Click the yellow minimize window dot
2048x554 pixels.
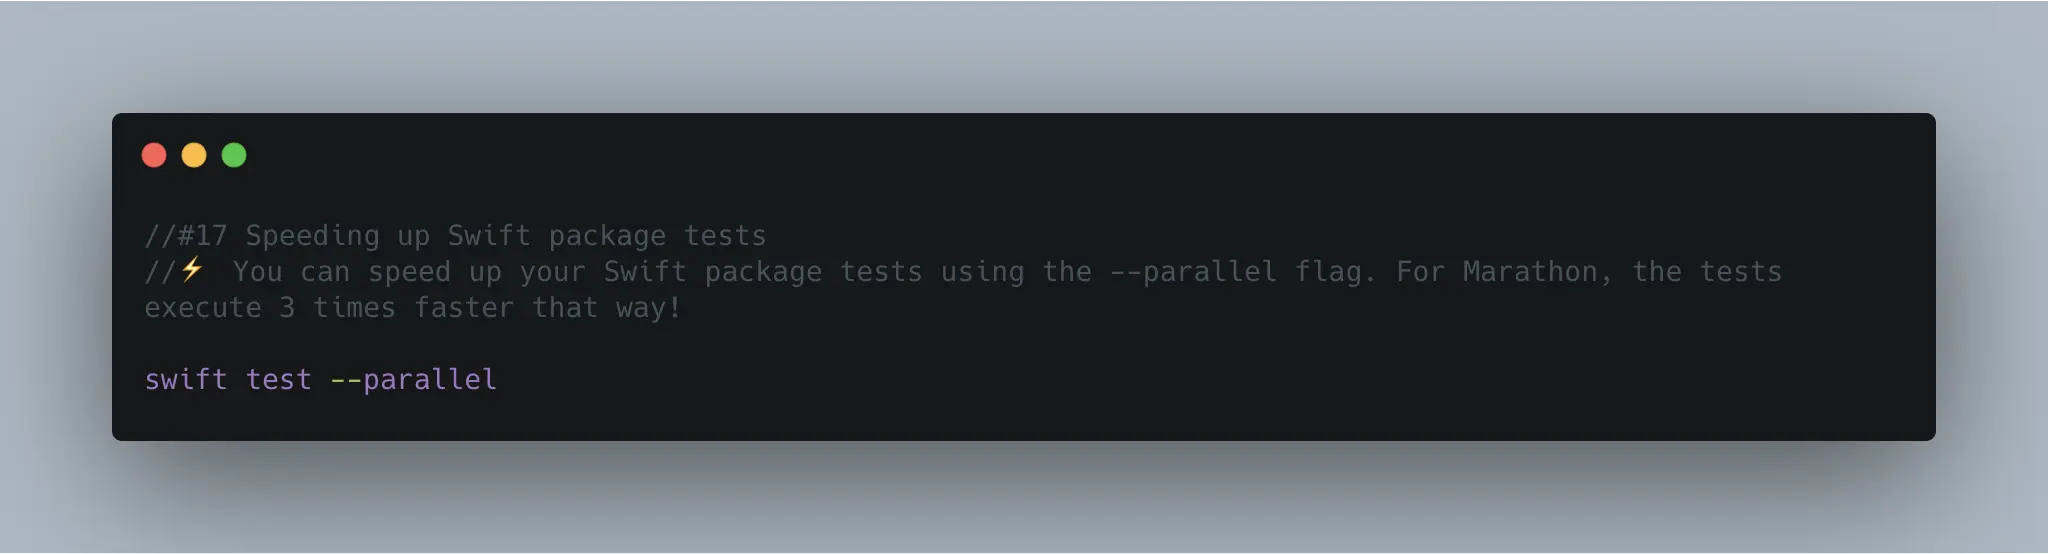194,155
